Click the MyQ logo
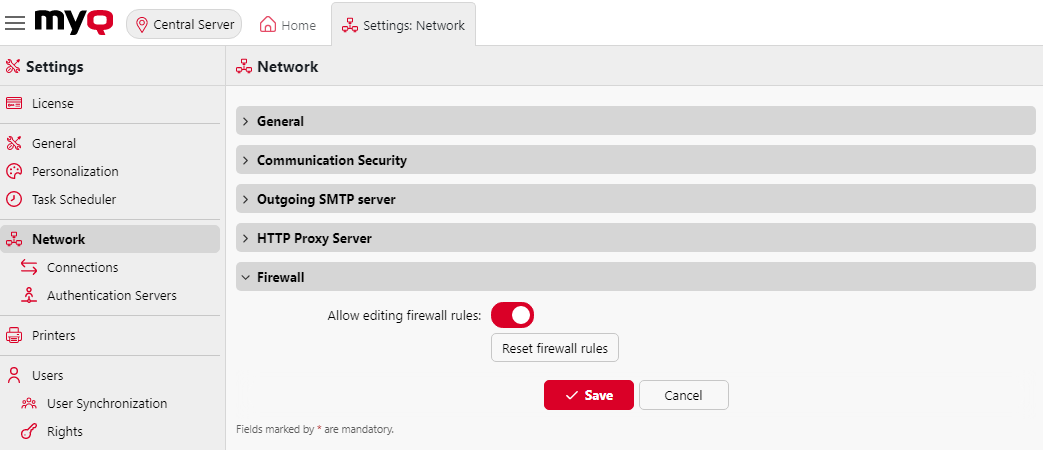This screenshot has width=1043, height=450. (x=75, y=22)
